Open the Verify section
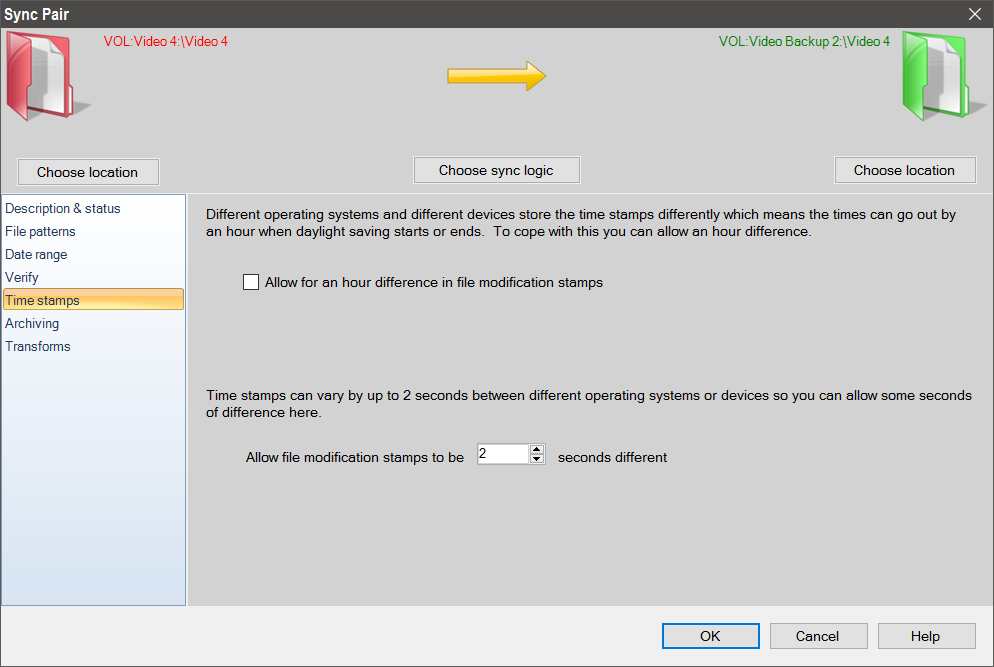This screenshot has height=667, width=994. pos(22,277)
